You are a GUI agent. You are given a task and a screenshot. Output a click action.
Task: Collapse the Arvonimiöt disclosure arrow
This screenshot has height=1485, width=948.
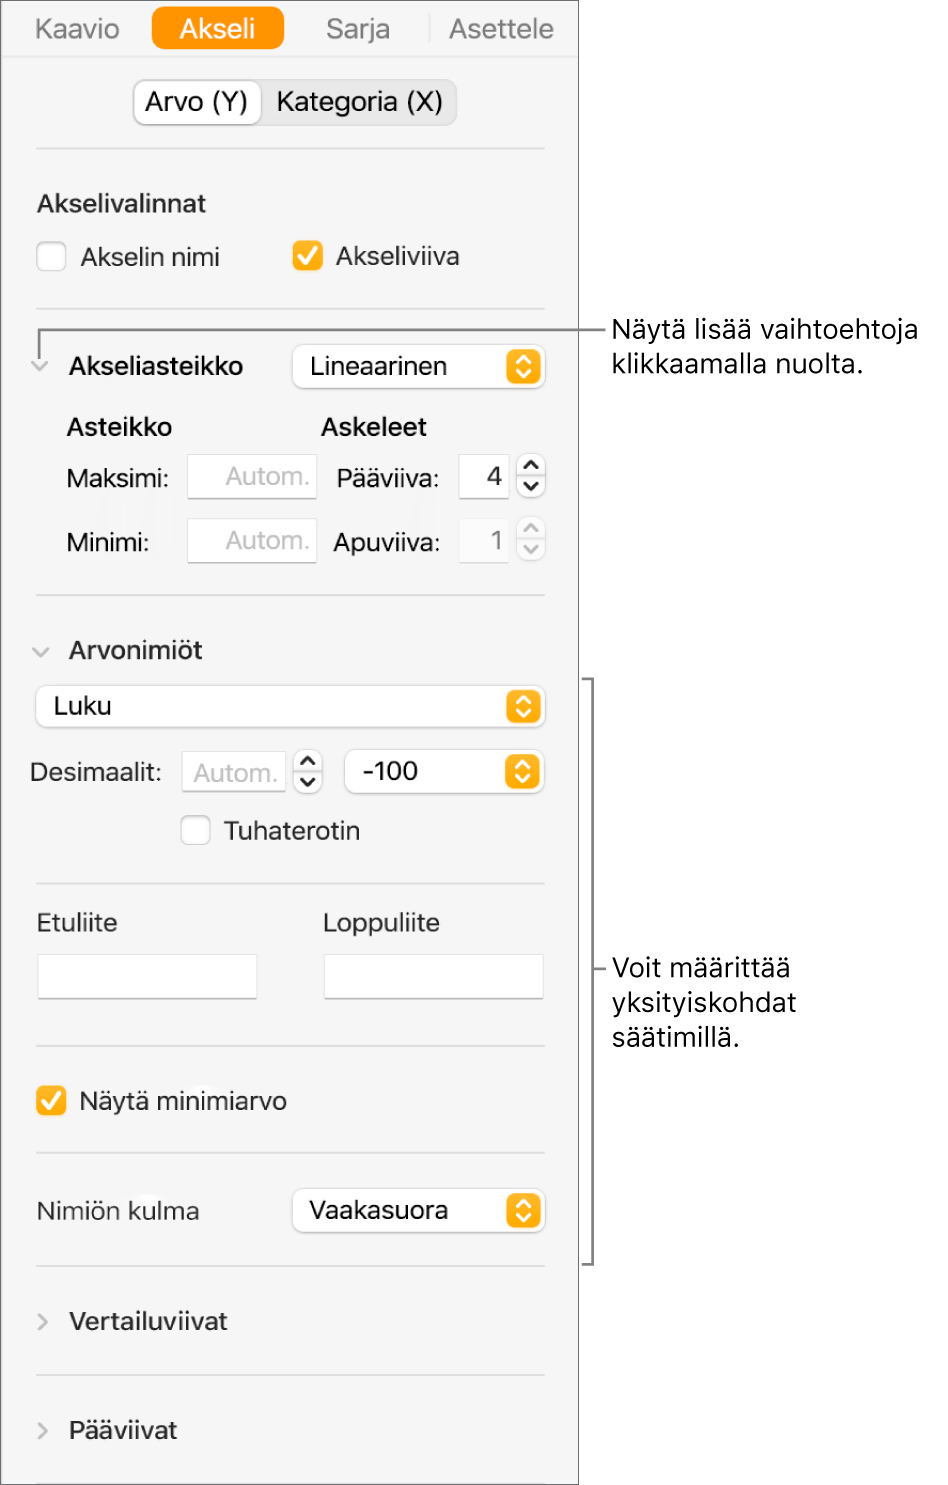(x=41, y=652)
